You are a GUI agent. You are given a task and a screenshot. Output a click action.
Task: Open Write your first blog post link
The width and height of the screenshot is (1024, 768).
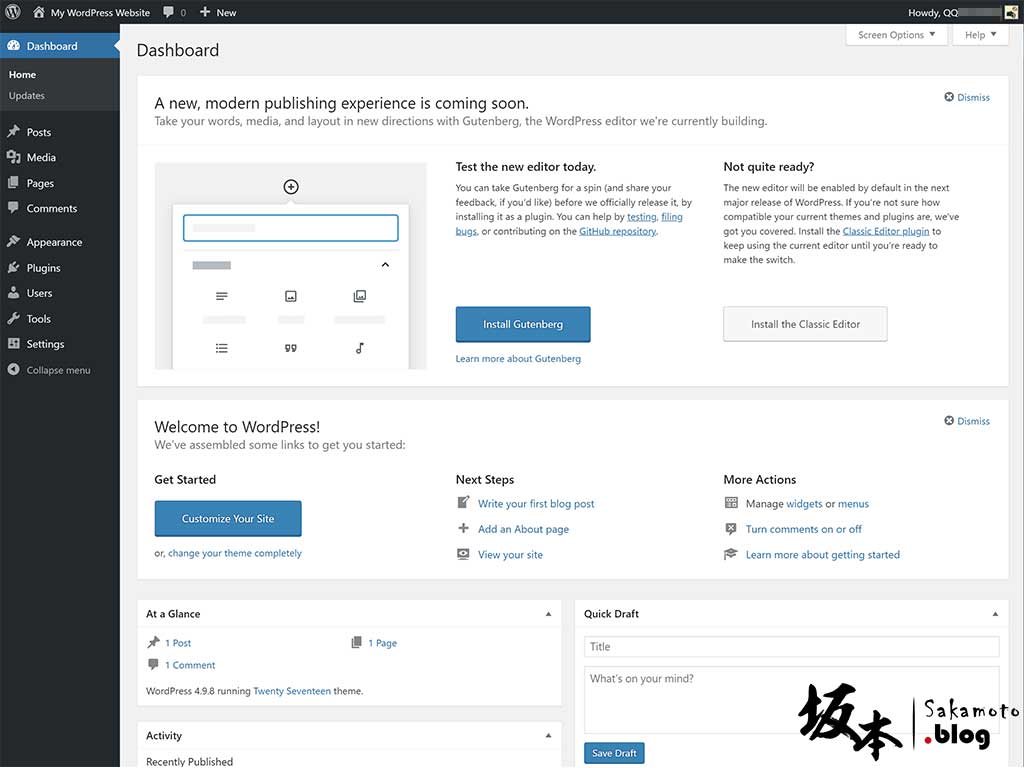click(536, 504)
